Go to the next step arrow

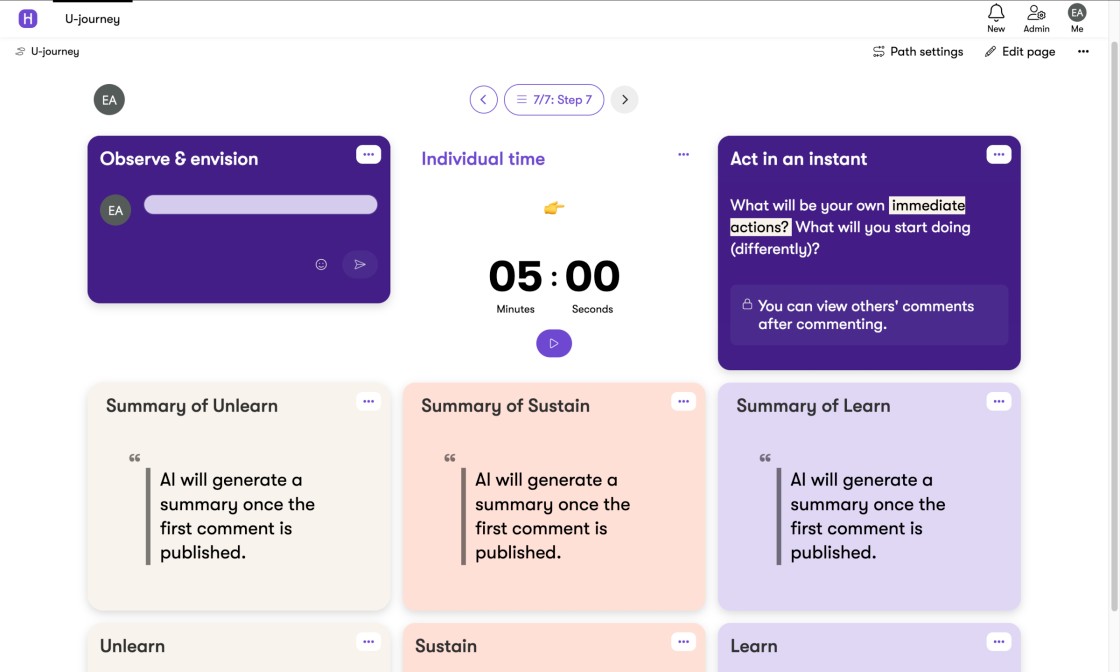[624, 99]
